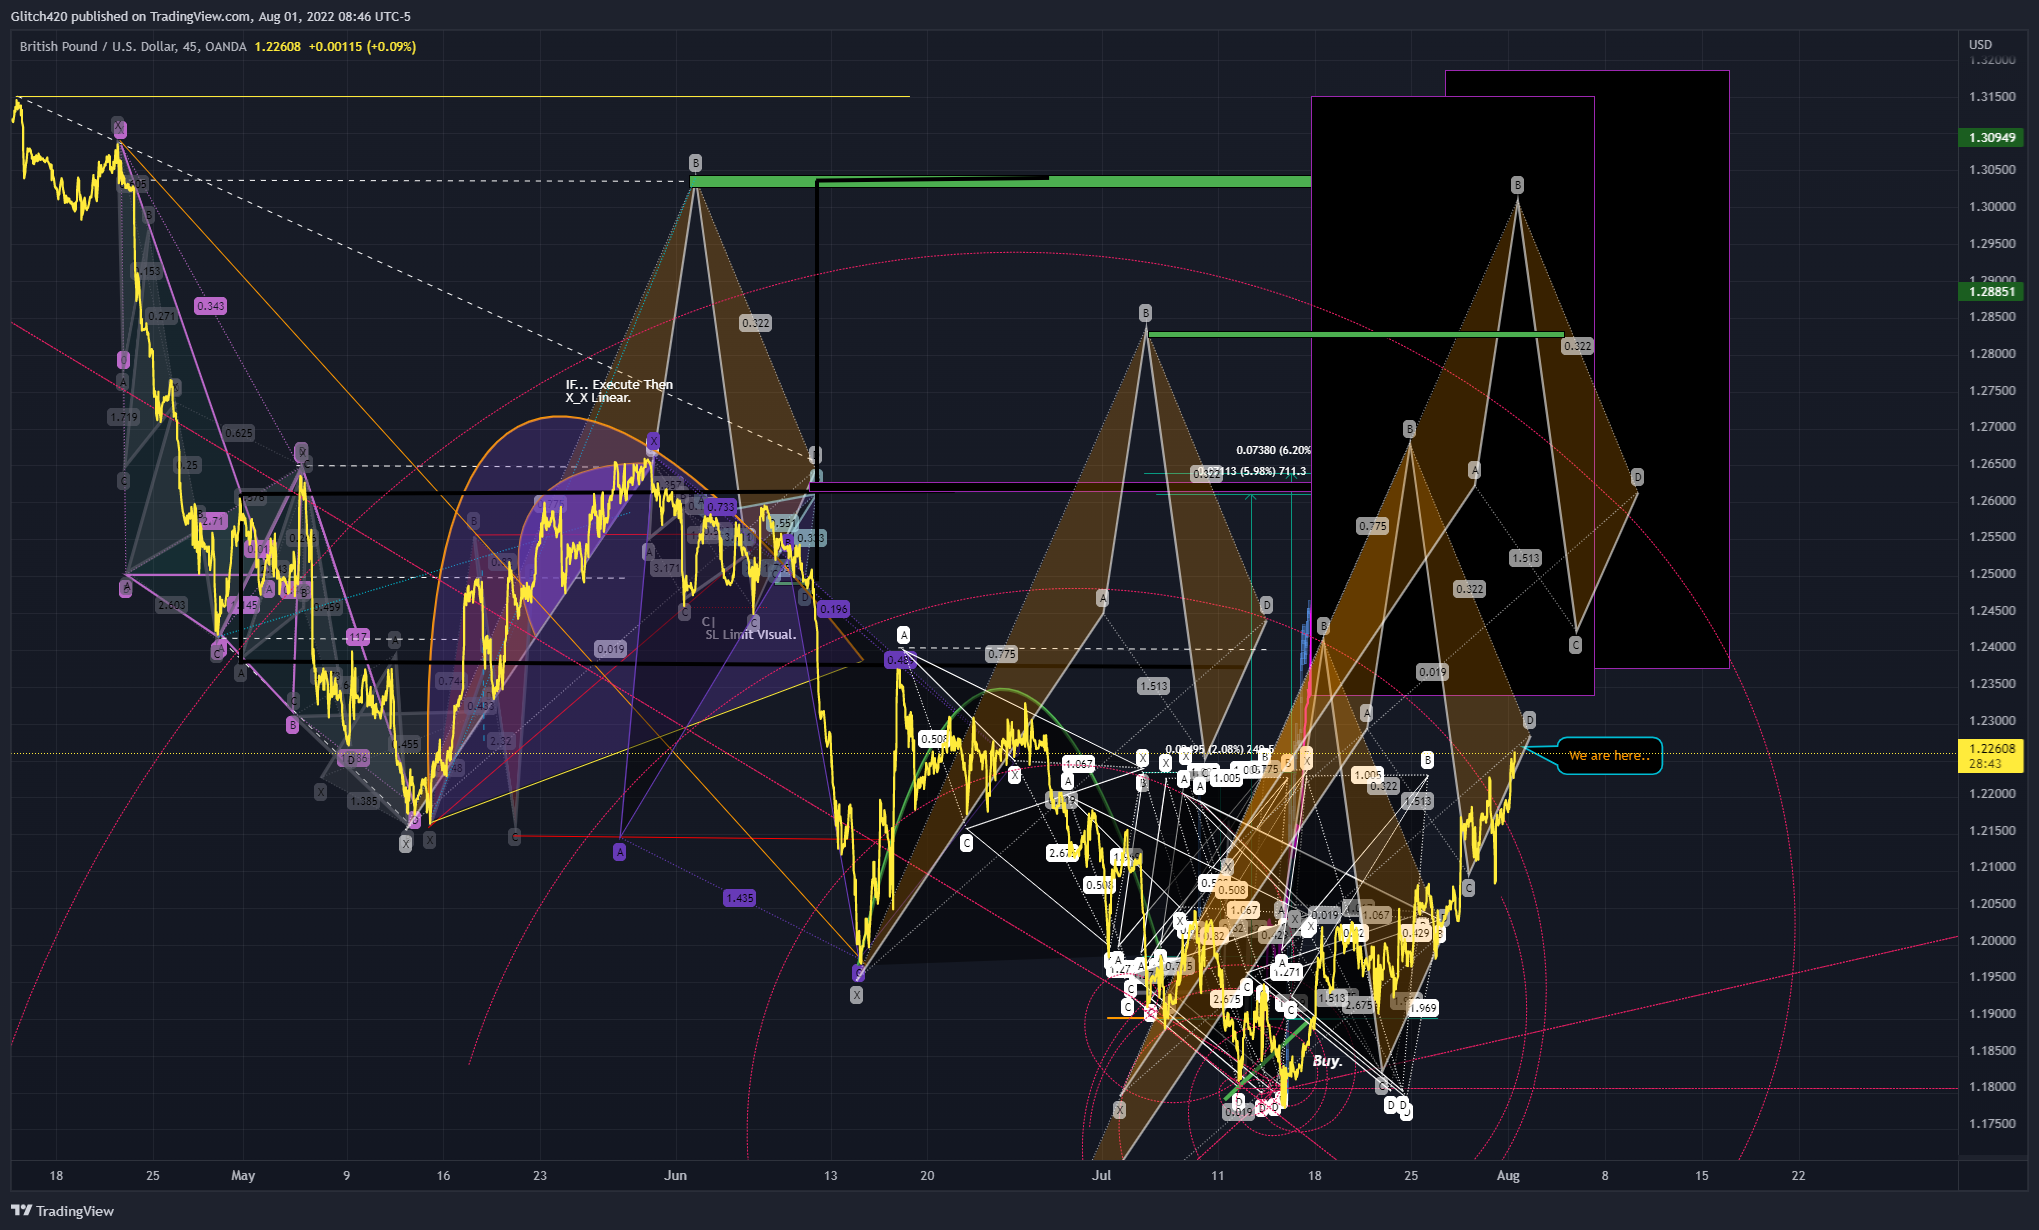This screenshot has width=2039, height=1230.
Task: Click the Jun label on time axis
Action: click(676, 1175)
